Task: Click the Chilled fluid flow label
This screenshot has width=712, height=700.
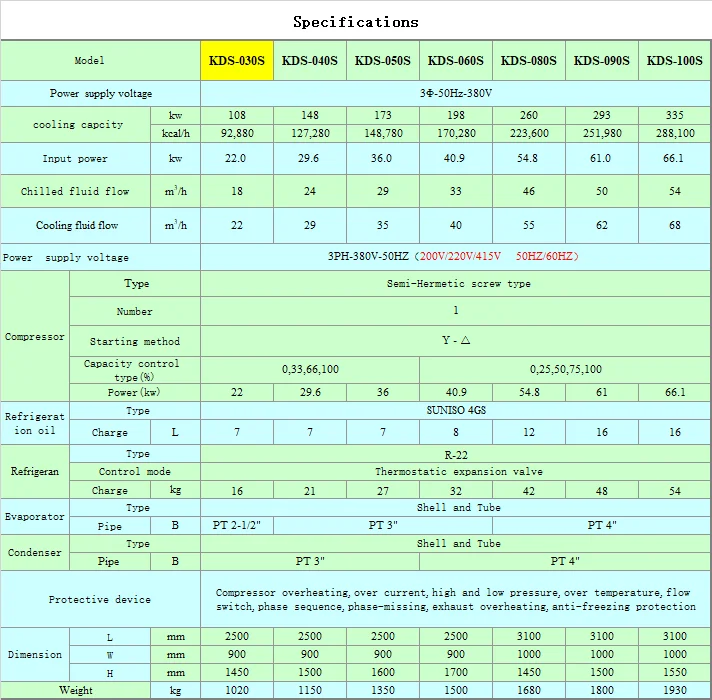Action: [75, 191]
